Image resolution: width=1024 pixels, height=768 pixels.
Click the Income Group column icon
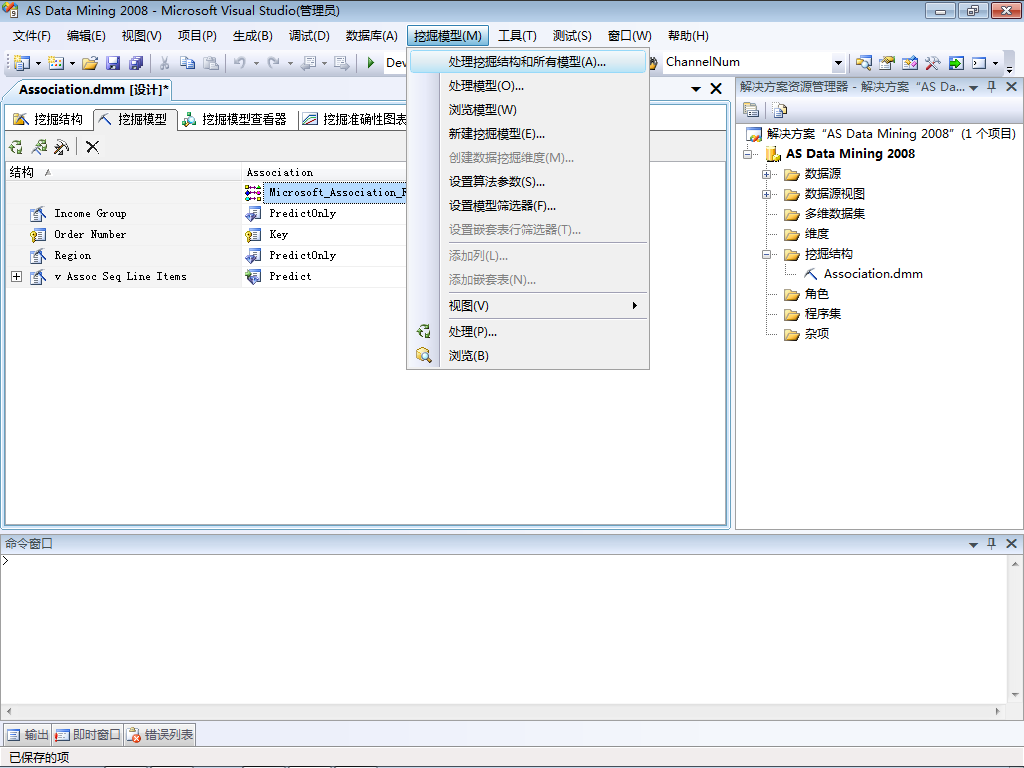click(38, 214)
